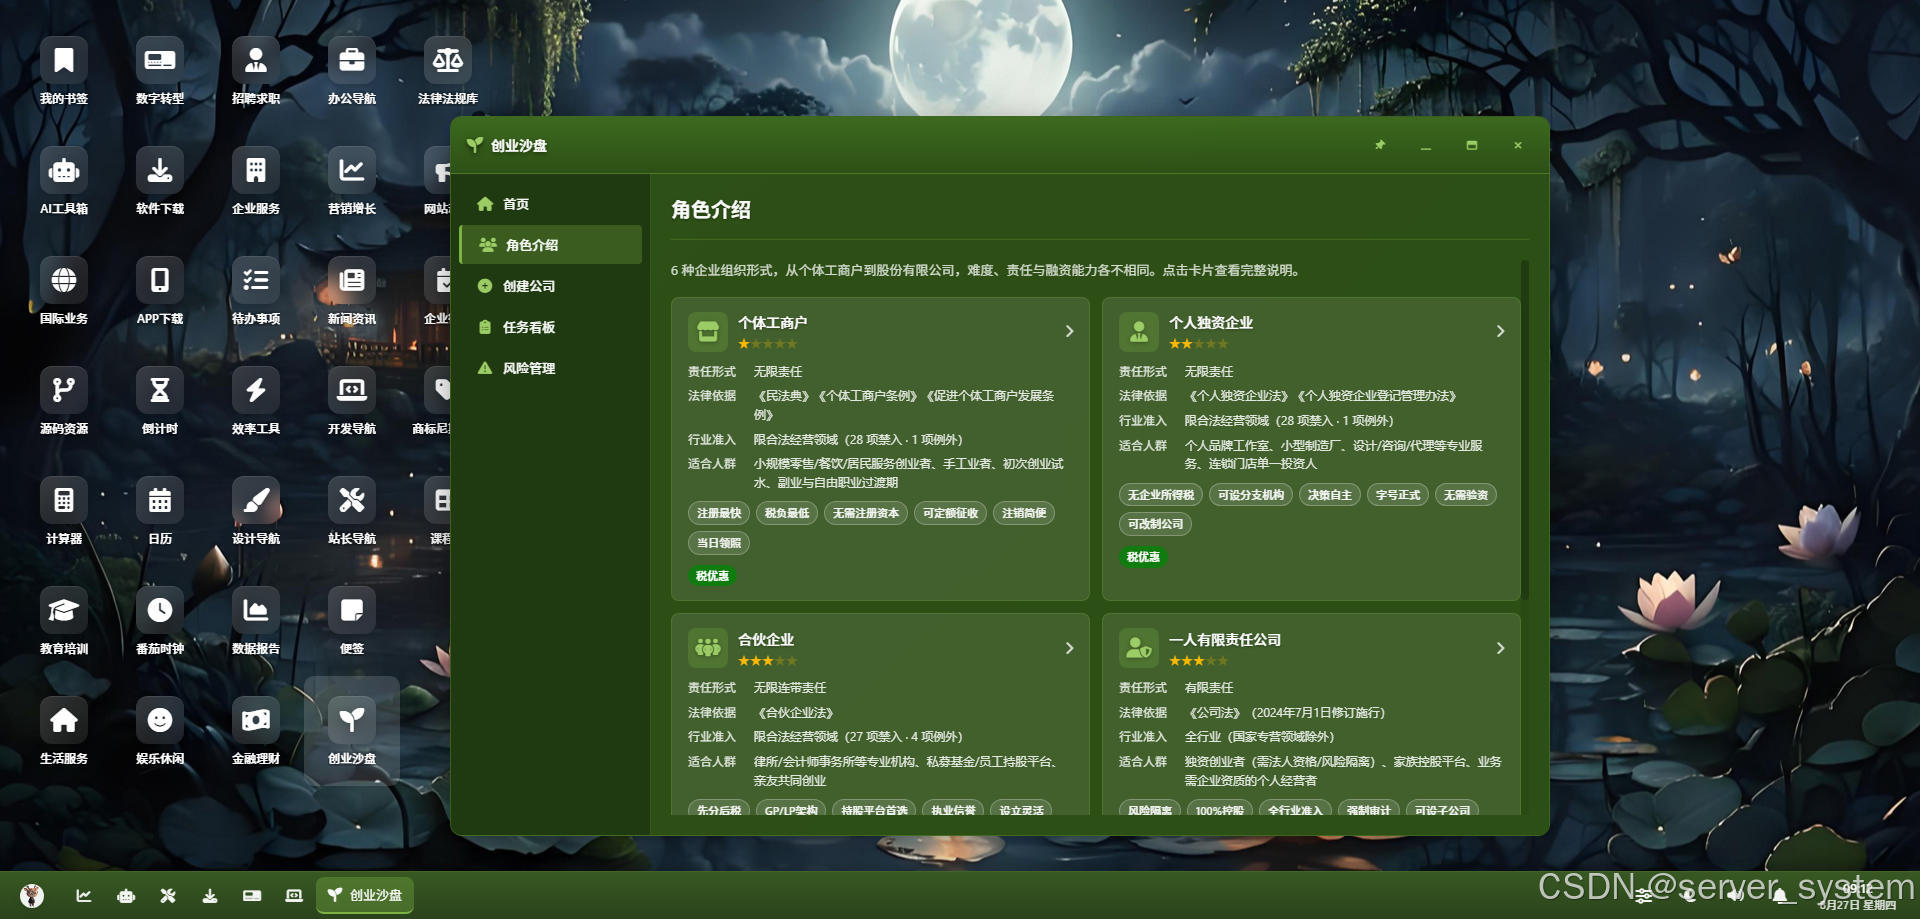This screenshot has width=1920, height=919.
Task: Open the 源码资源 branch icon
Action: pyautogui.click(x=64, y=400)
